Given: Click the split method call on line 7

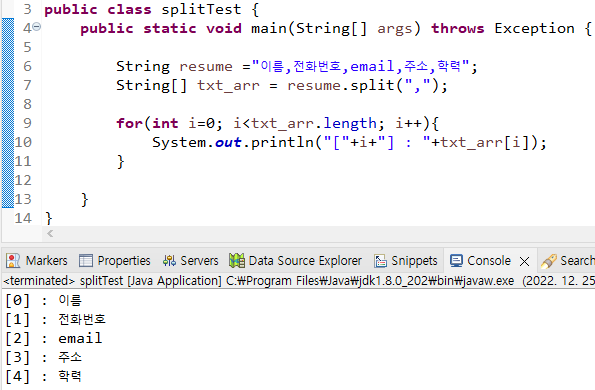Looking at the screenshot, I should 373,85.
